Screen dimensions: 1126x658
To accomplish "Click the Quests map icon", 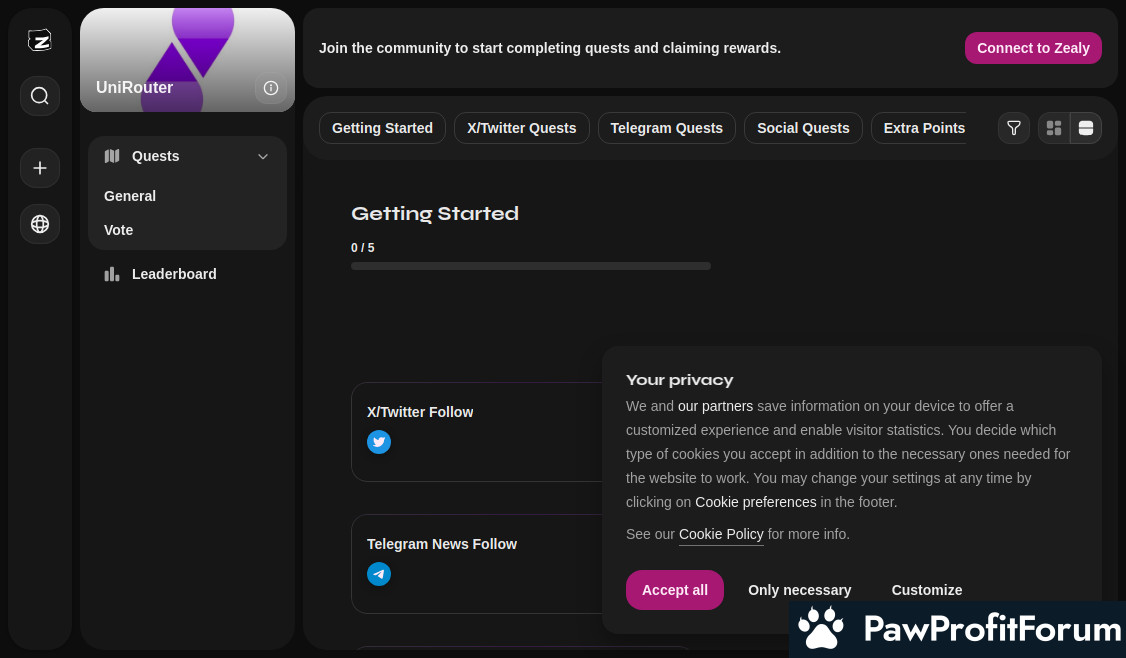I will pos(112,156).
